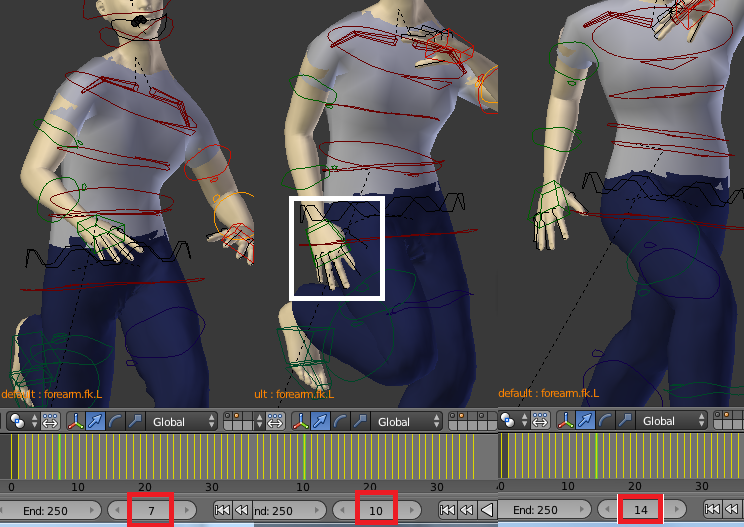Toggle manipulate center points in left viewport header

49,422
